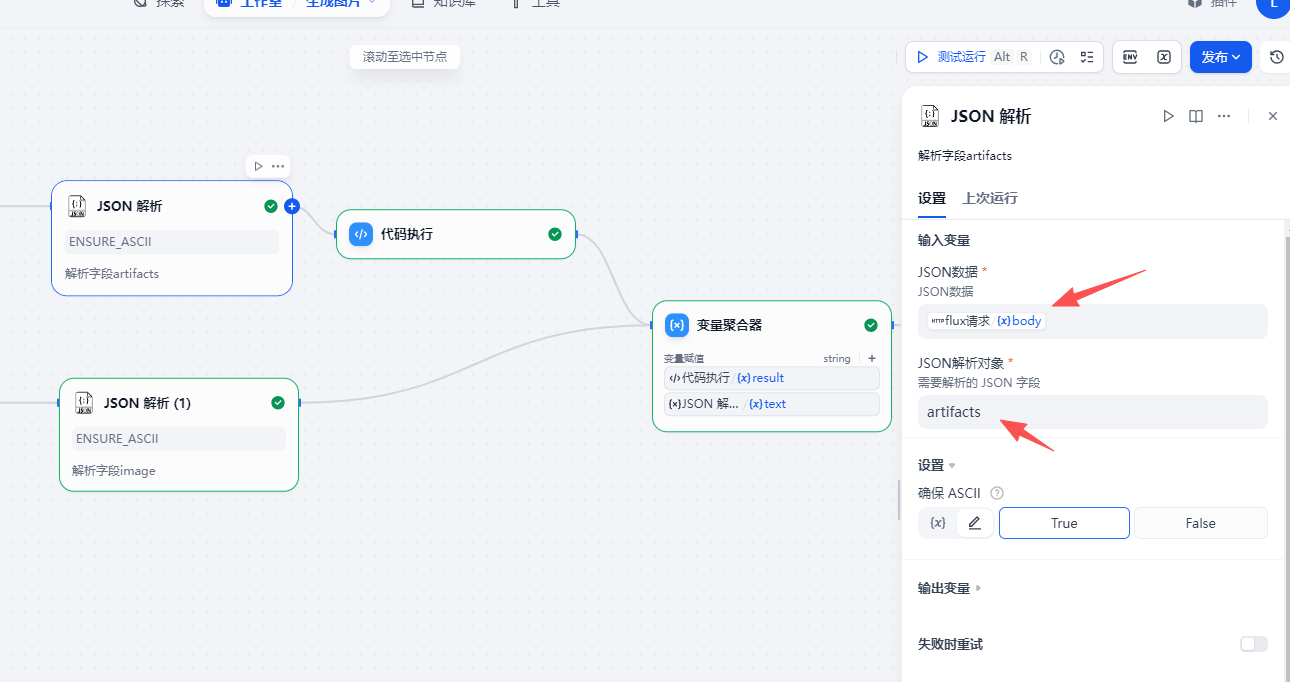Switch to the 上次运行 tab
This screenshot has width=1290, height=682.
(x=990, y=198)
